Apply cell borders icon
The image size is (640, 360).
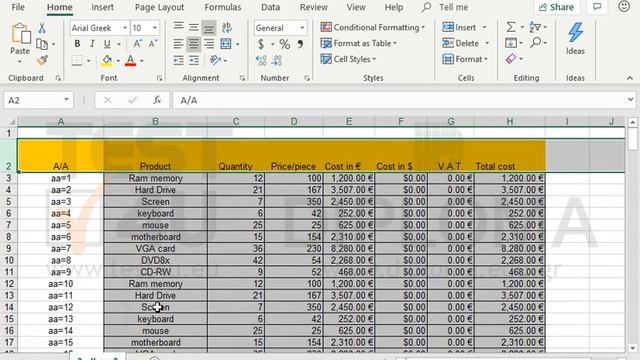click(x=77, y=60)
